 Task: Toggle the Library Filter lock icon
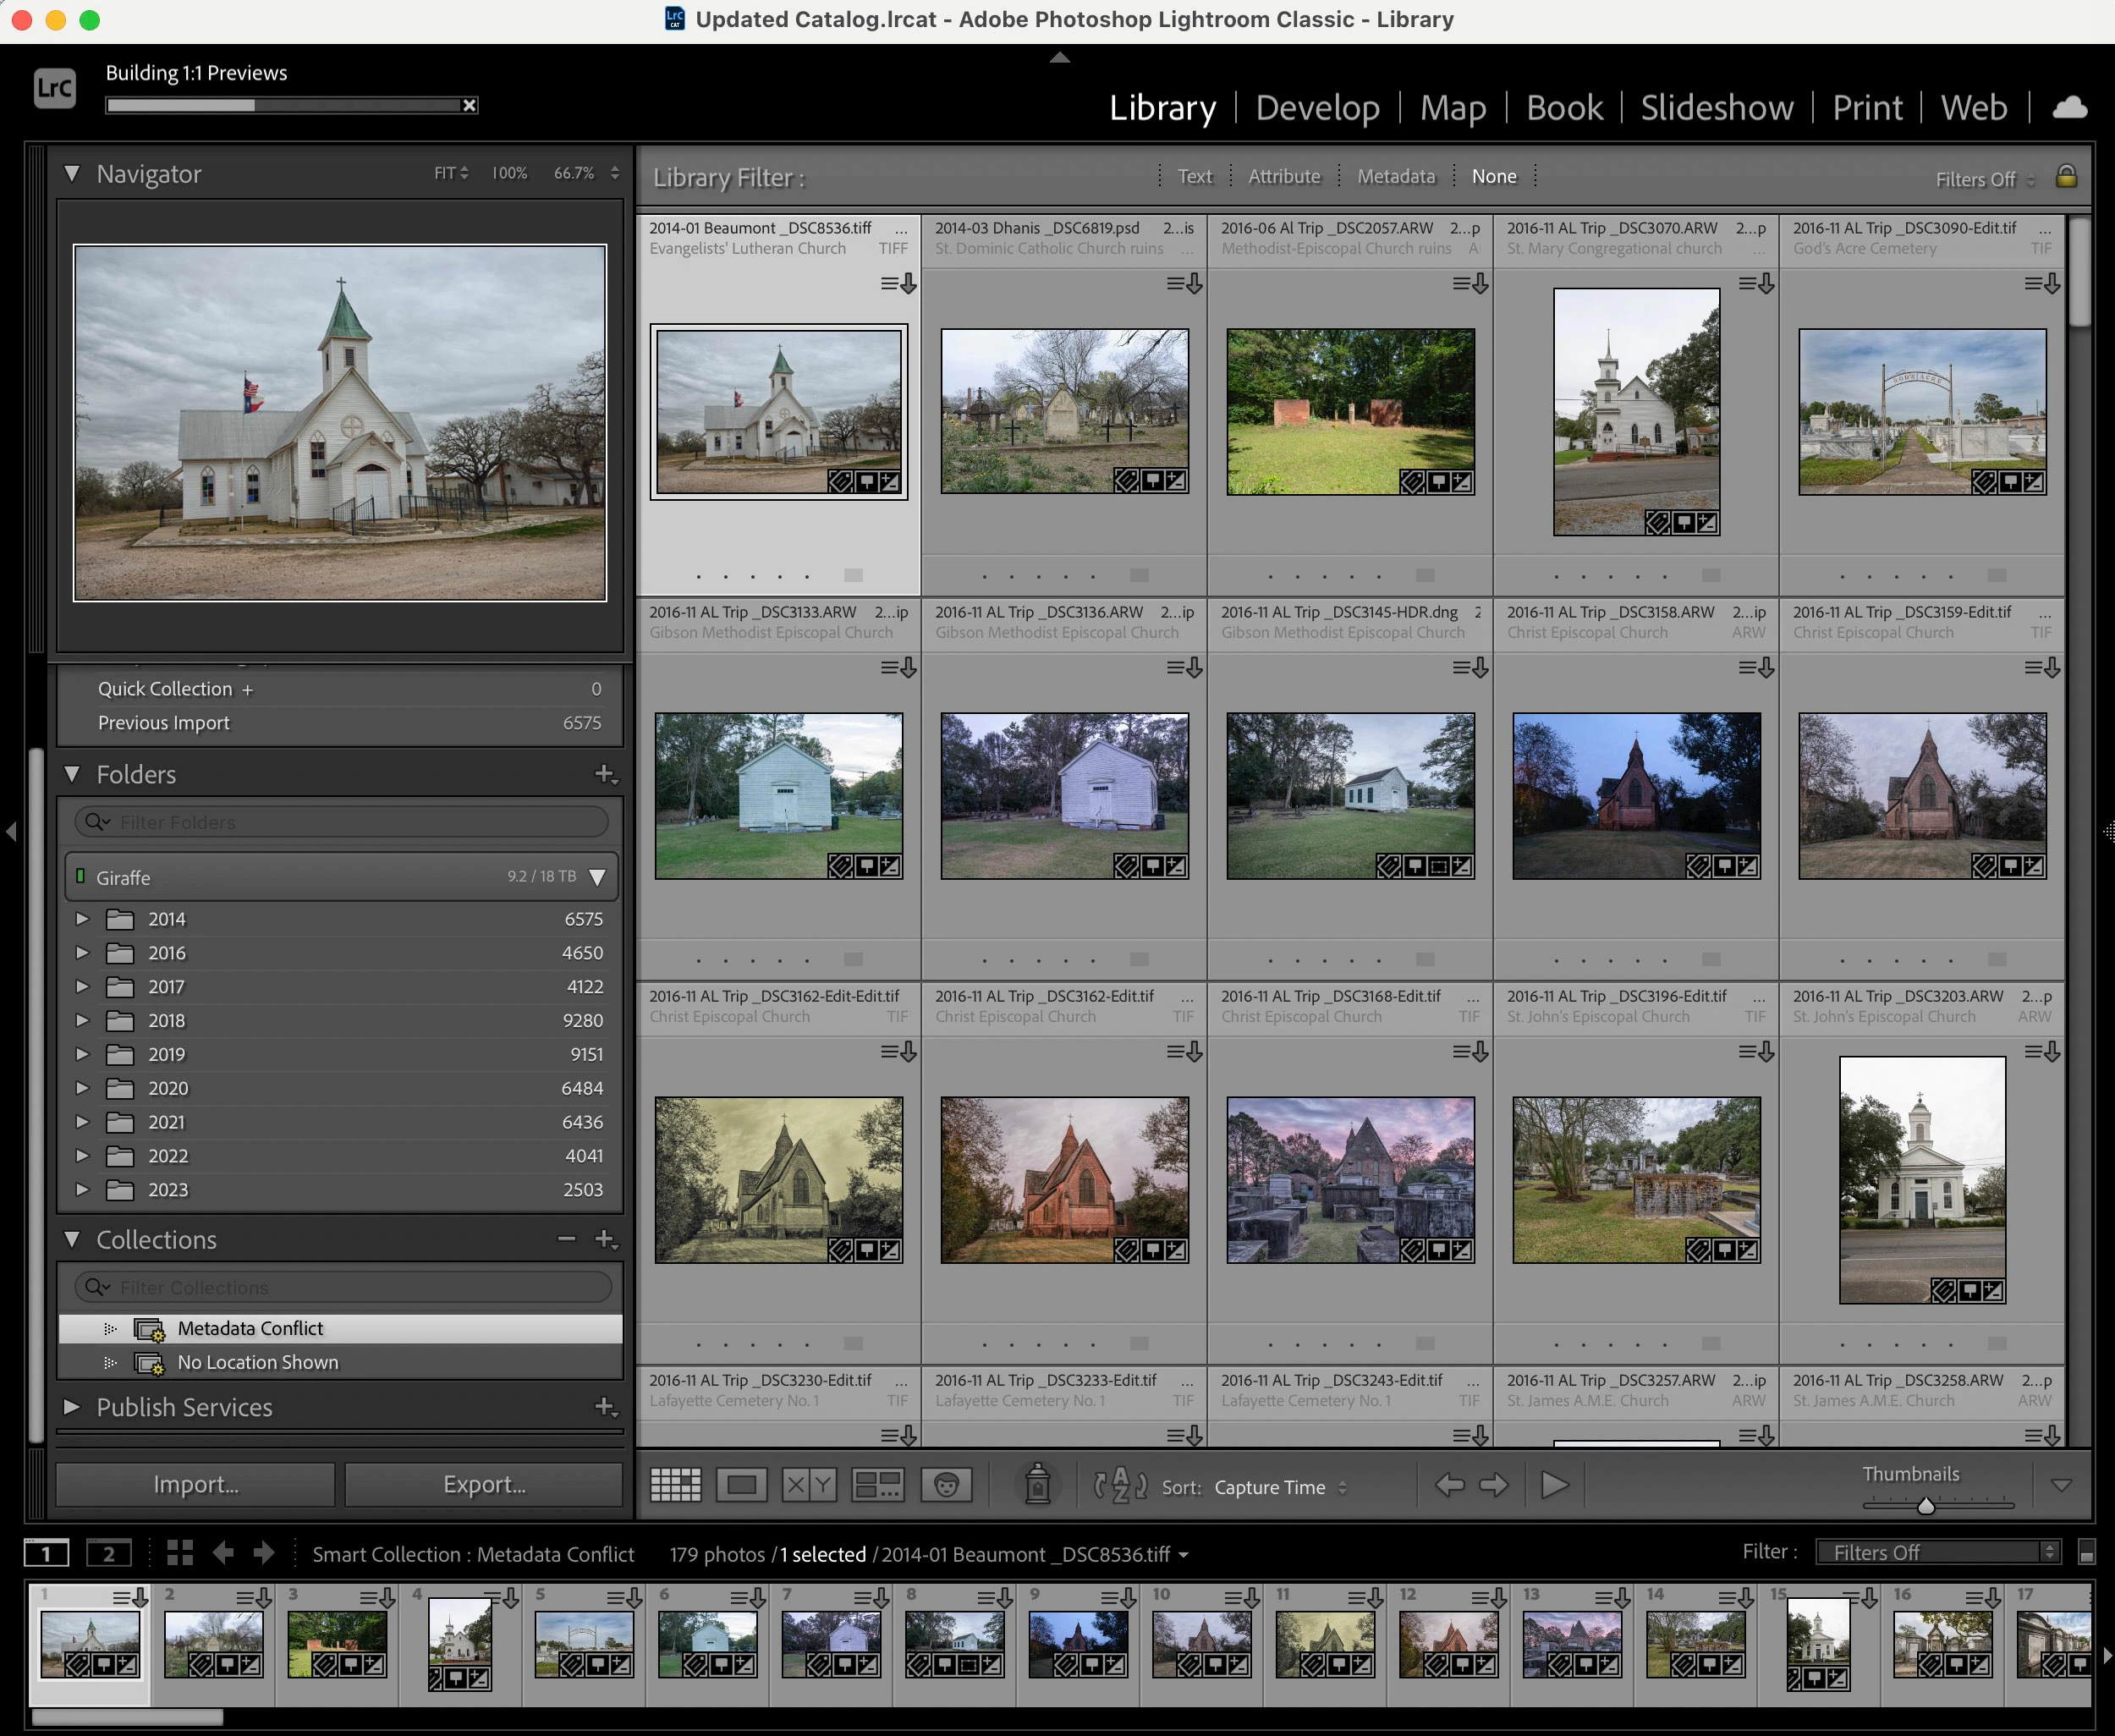point(2066,177)
